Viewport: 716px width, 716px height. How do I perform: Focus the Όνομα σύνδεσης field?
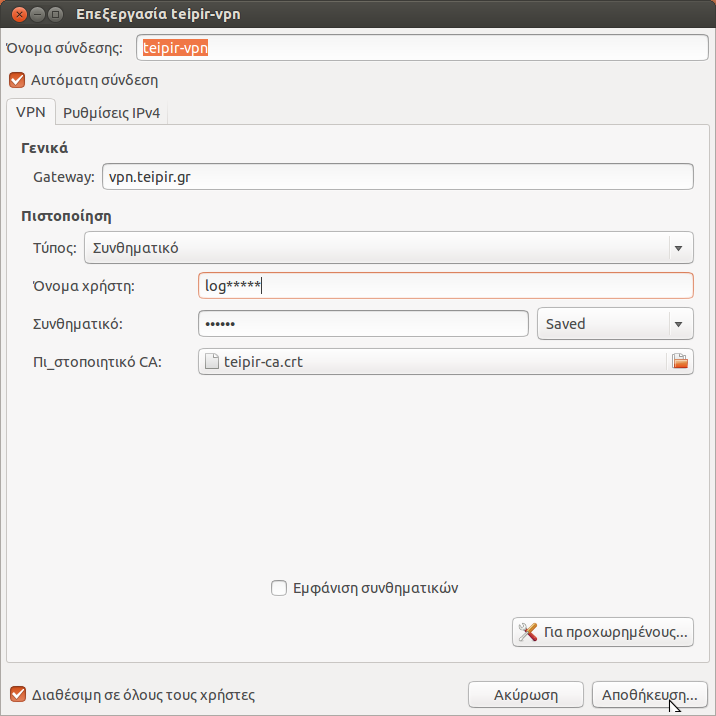(x=422, y=47)
